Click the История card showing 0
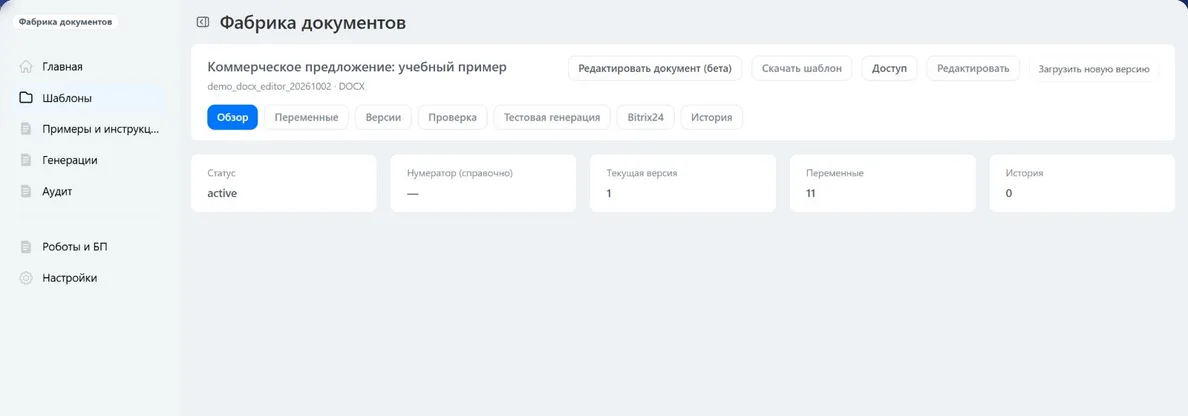Screen dimensions: 1188x416 [1082, 183]
